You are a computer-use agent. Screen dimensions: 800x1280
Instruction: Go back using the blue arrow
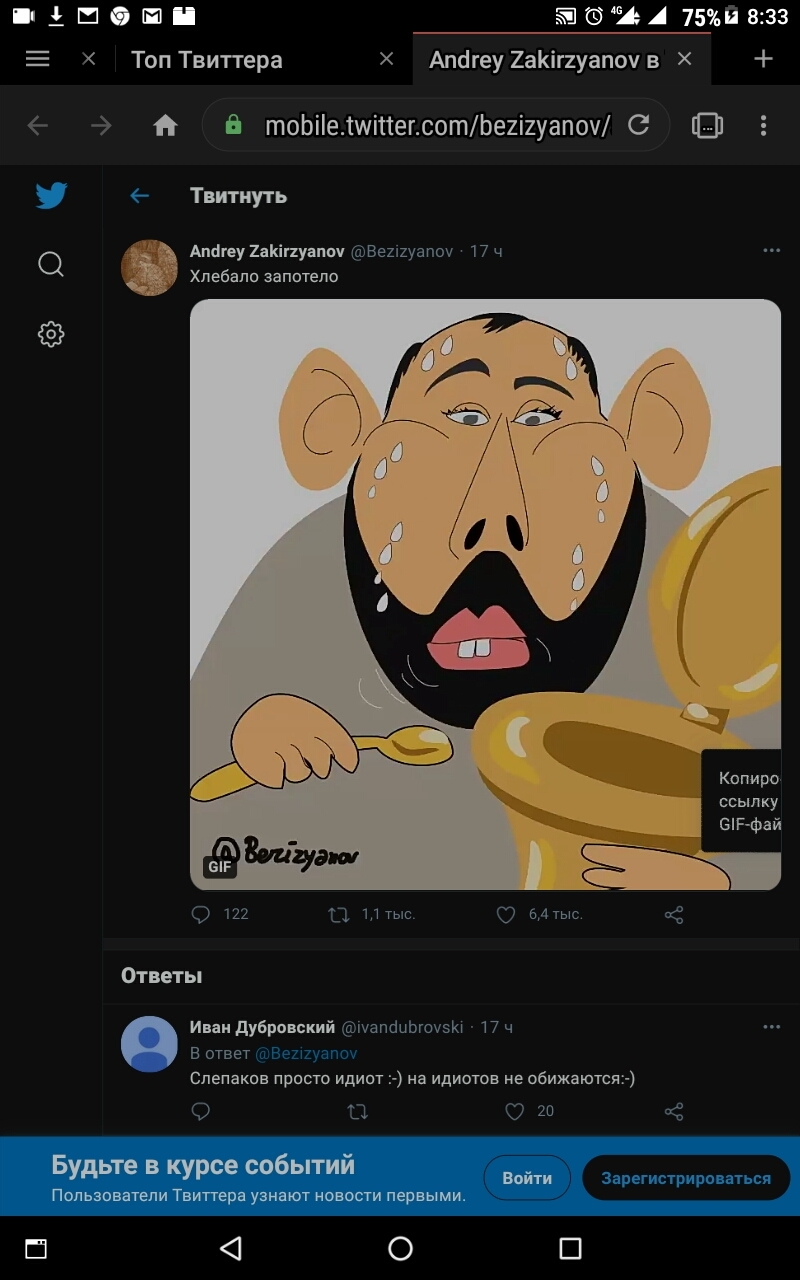pos(139,196)
